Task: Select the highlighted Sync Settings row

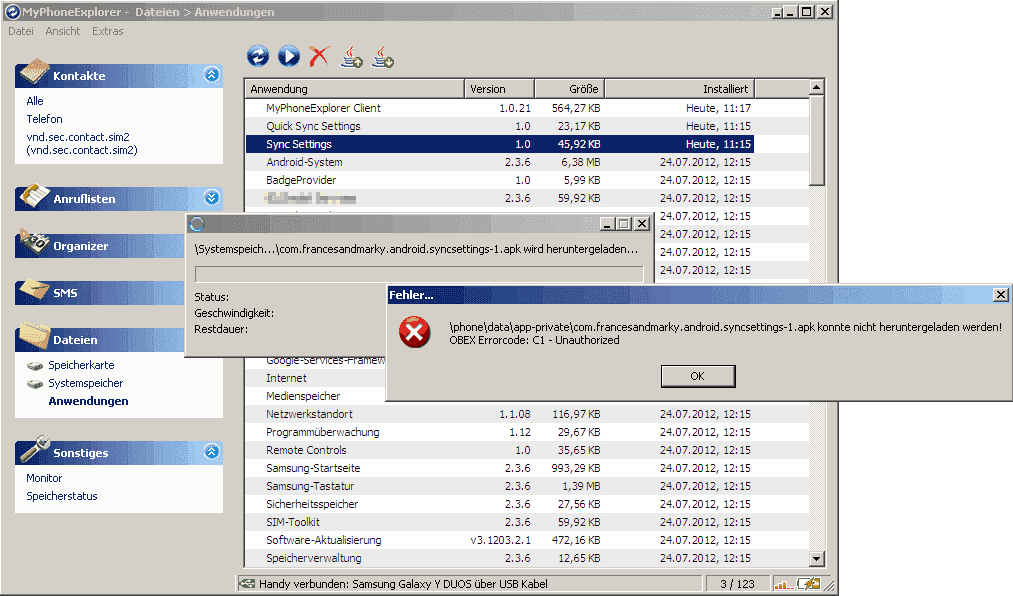Action: point(499,144)
